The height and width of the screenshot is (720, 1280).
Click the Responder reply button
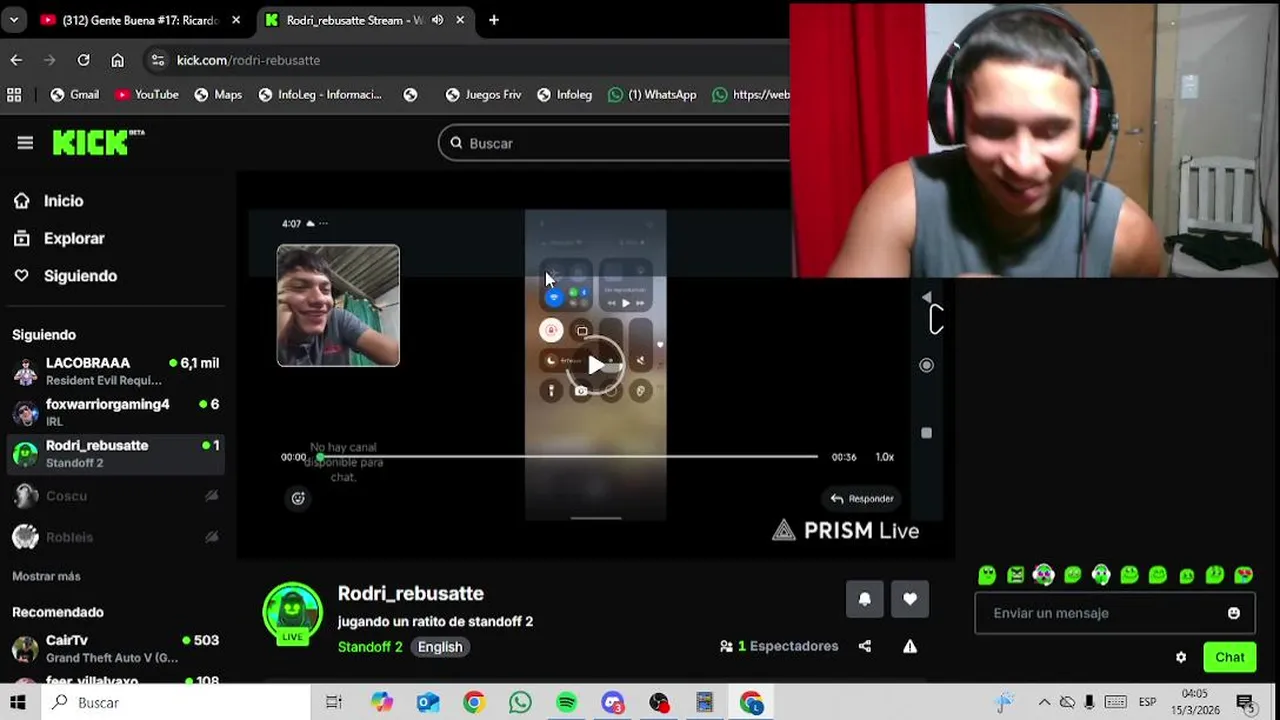tap(862, 498)
